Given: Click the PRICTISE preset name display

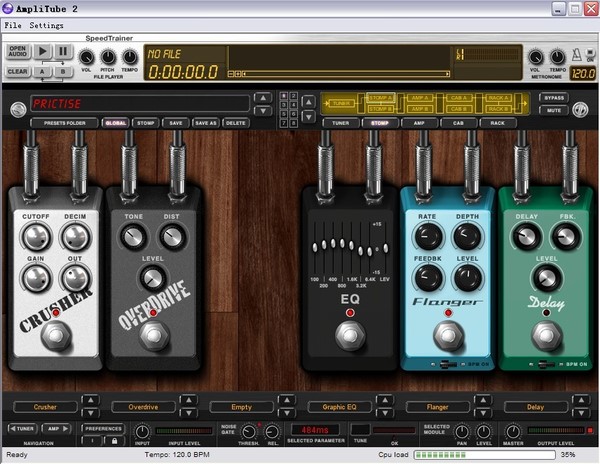Looking at the screenshot, I should pyautogui.click(x=140, y=104).
